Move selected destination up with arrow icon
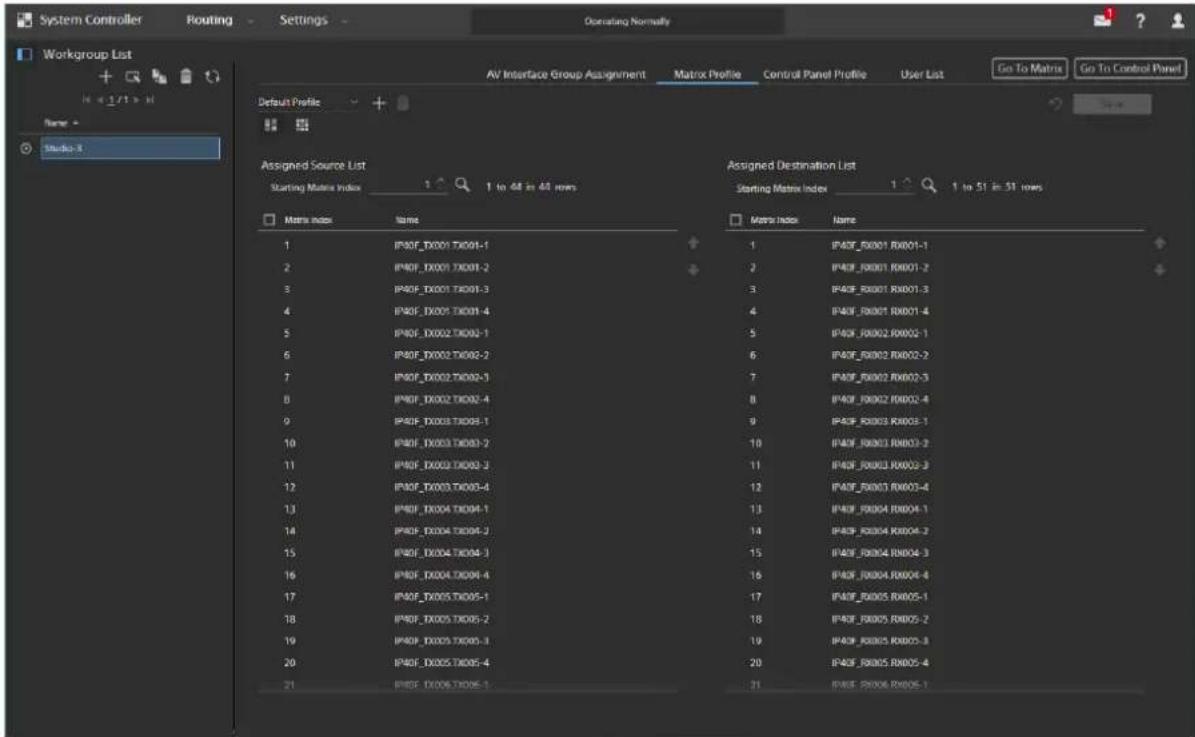This screenshot has width=1195, height=737. pos(1159,243)
